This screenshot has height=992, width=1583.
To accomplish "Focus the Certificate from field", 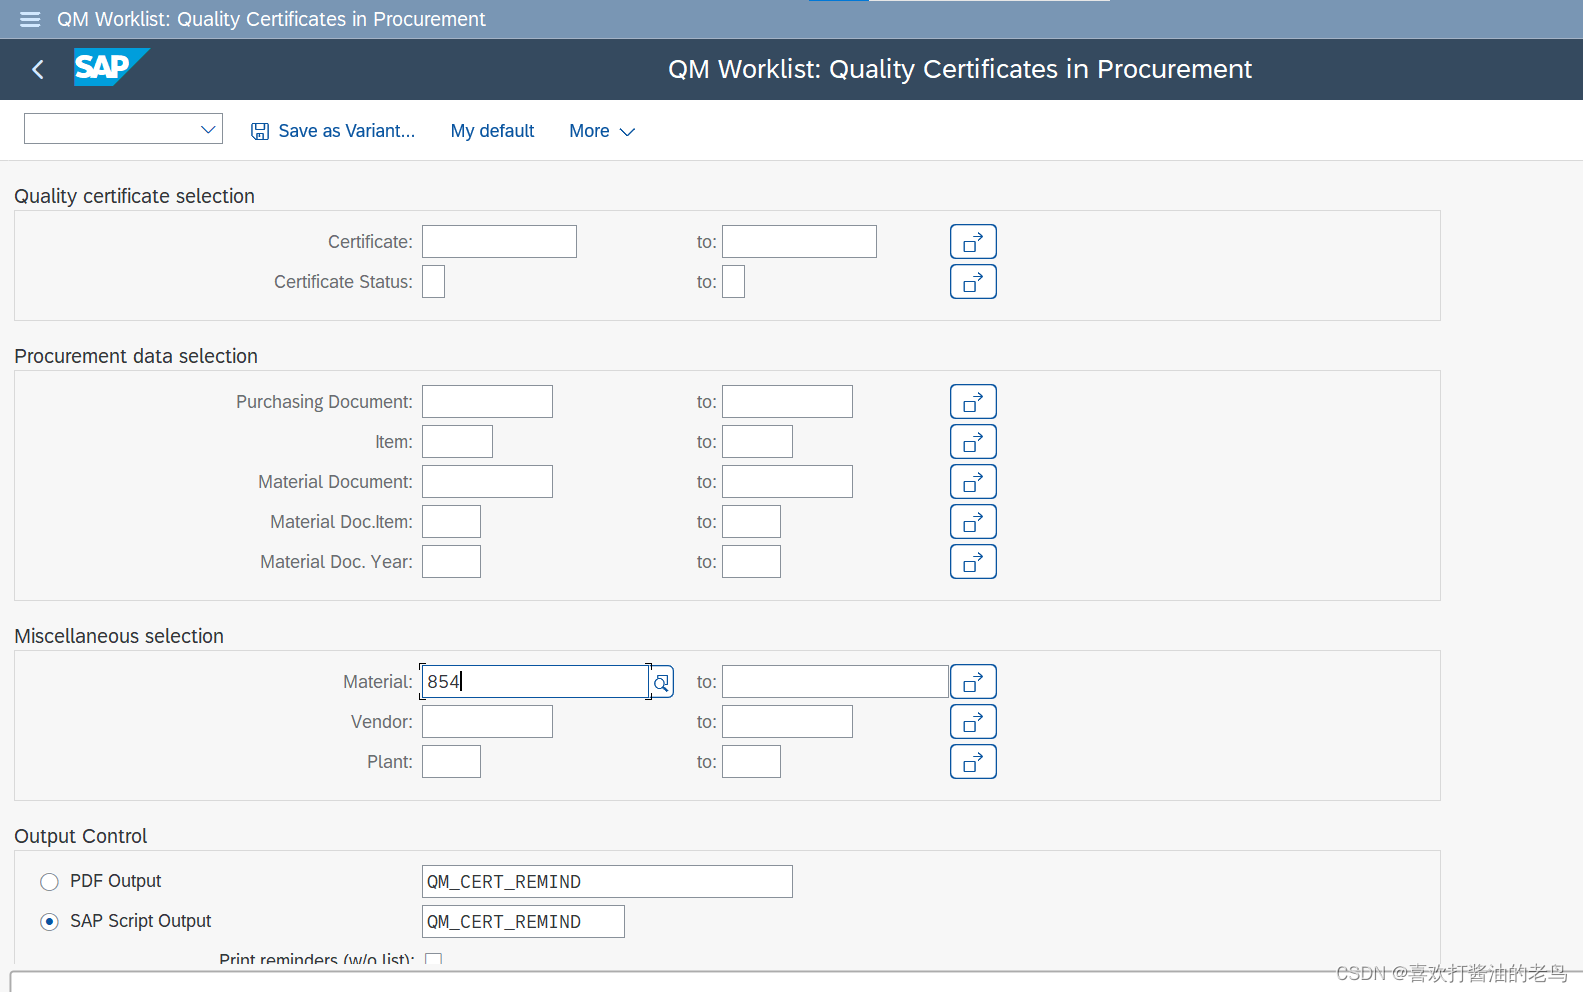I will [499, 242].
